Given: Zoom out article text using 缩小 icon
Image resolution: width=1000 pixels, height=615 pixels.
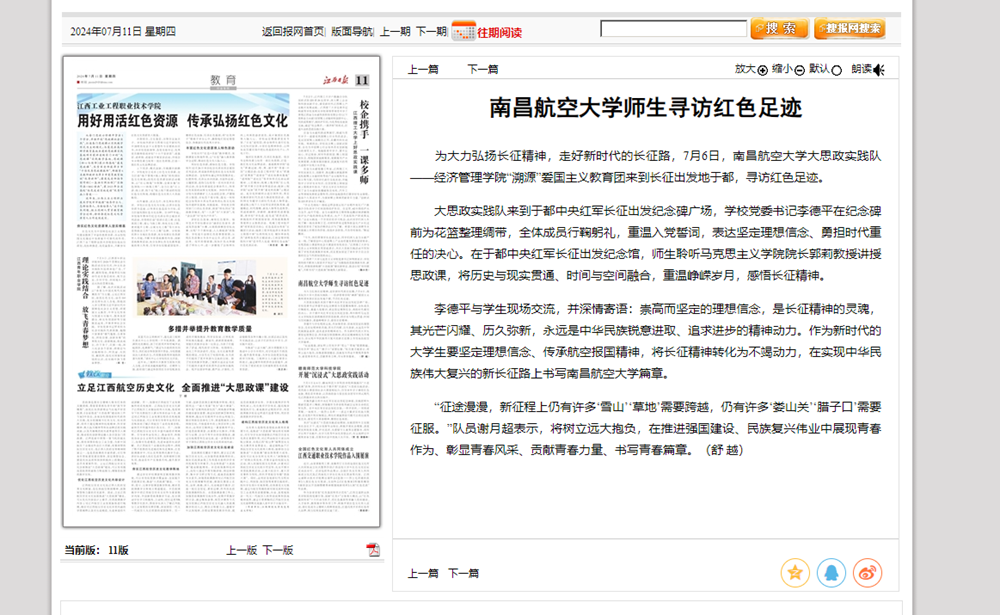Looking at the screenshot, I should point(800,71).
